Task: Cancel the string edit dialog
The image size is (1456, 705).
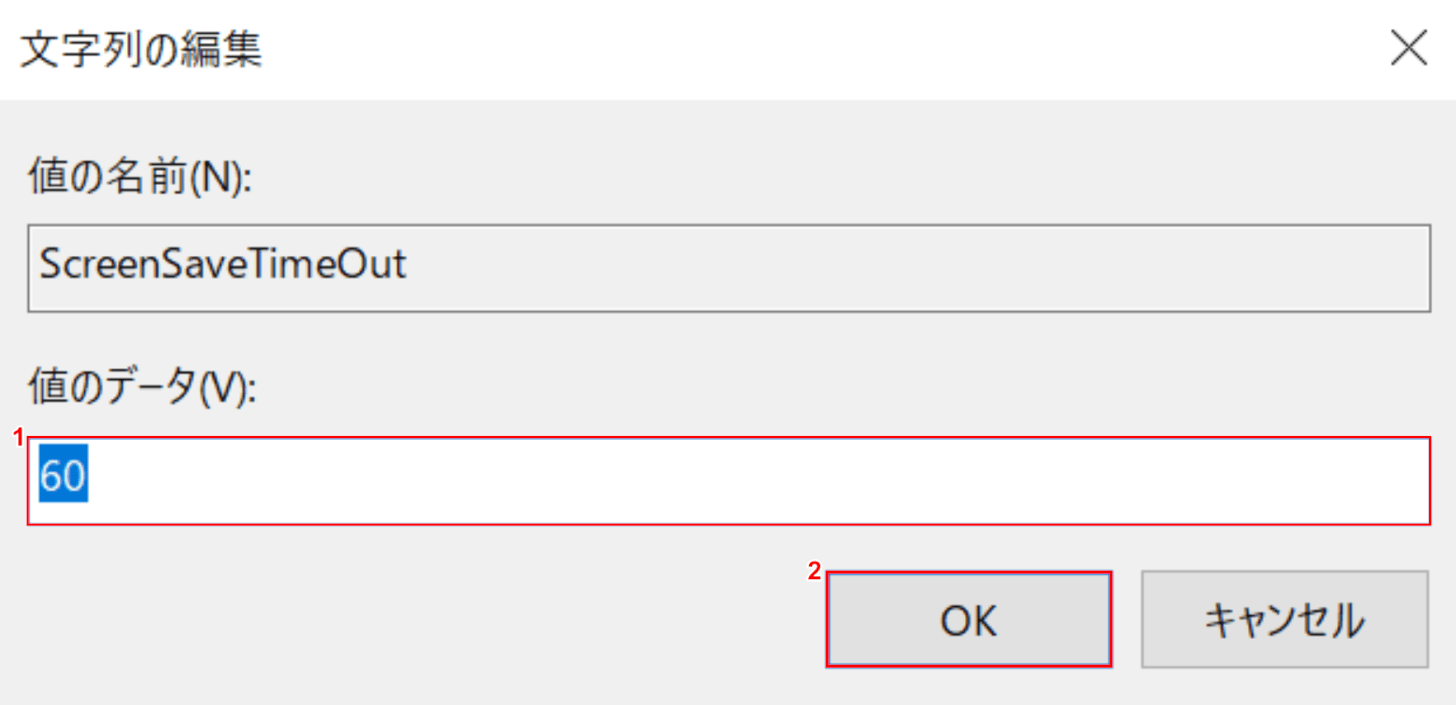Action: tap(1284, 620)
